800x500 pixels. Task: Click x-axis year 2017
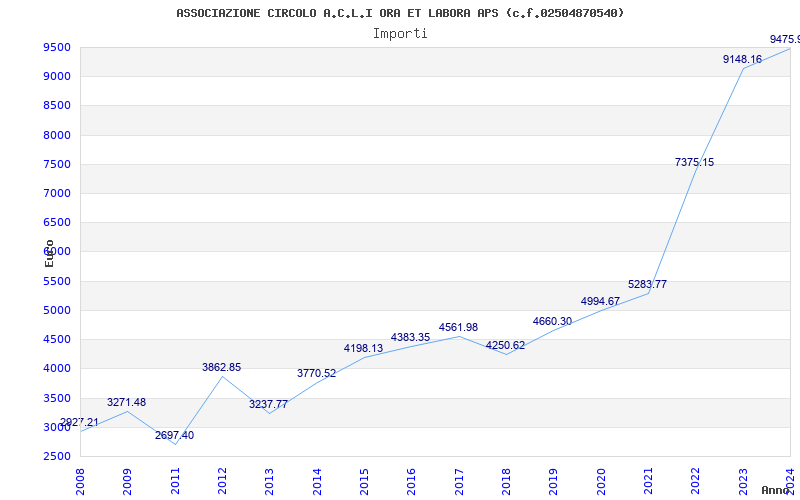(x=459, y=482)
